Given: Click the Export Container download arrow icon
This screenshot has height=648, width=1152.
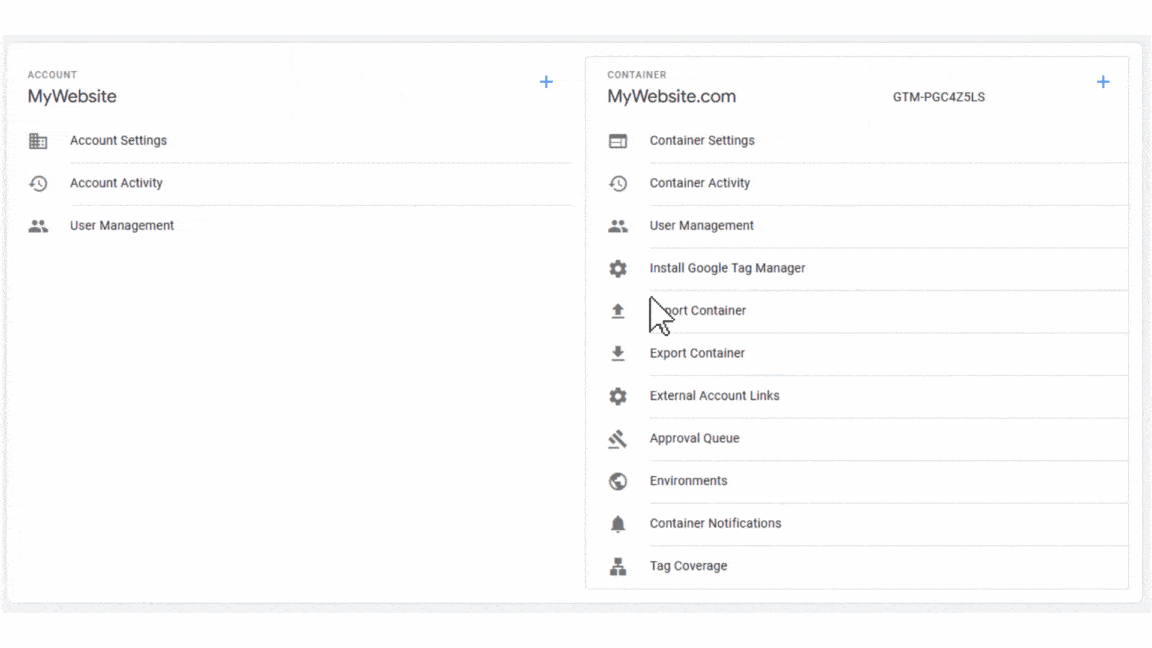Looking at the screenshot, I should coord(618,354).
